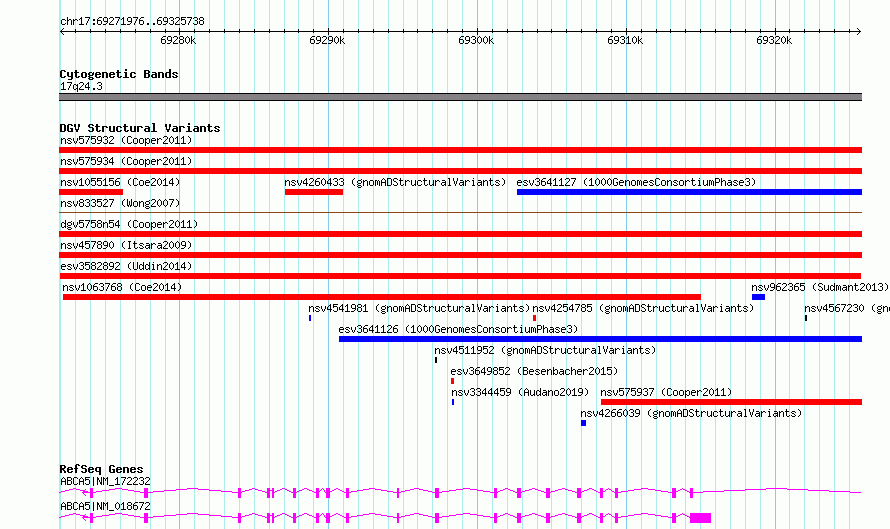
Task: Click the tiny red esv3649852 marker
Action: coord(452,381)
